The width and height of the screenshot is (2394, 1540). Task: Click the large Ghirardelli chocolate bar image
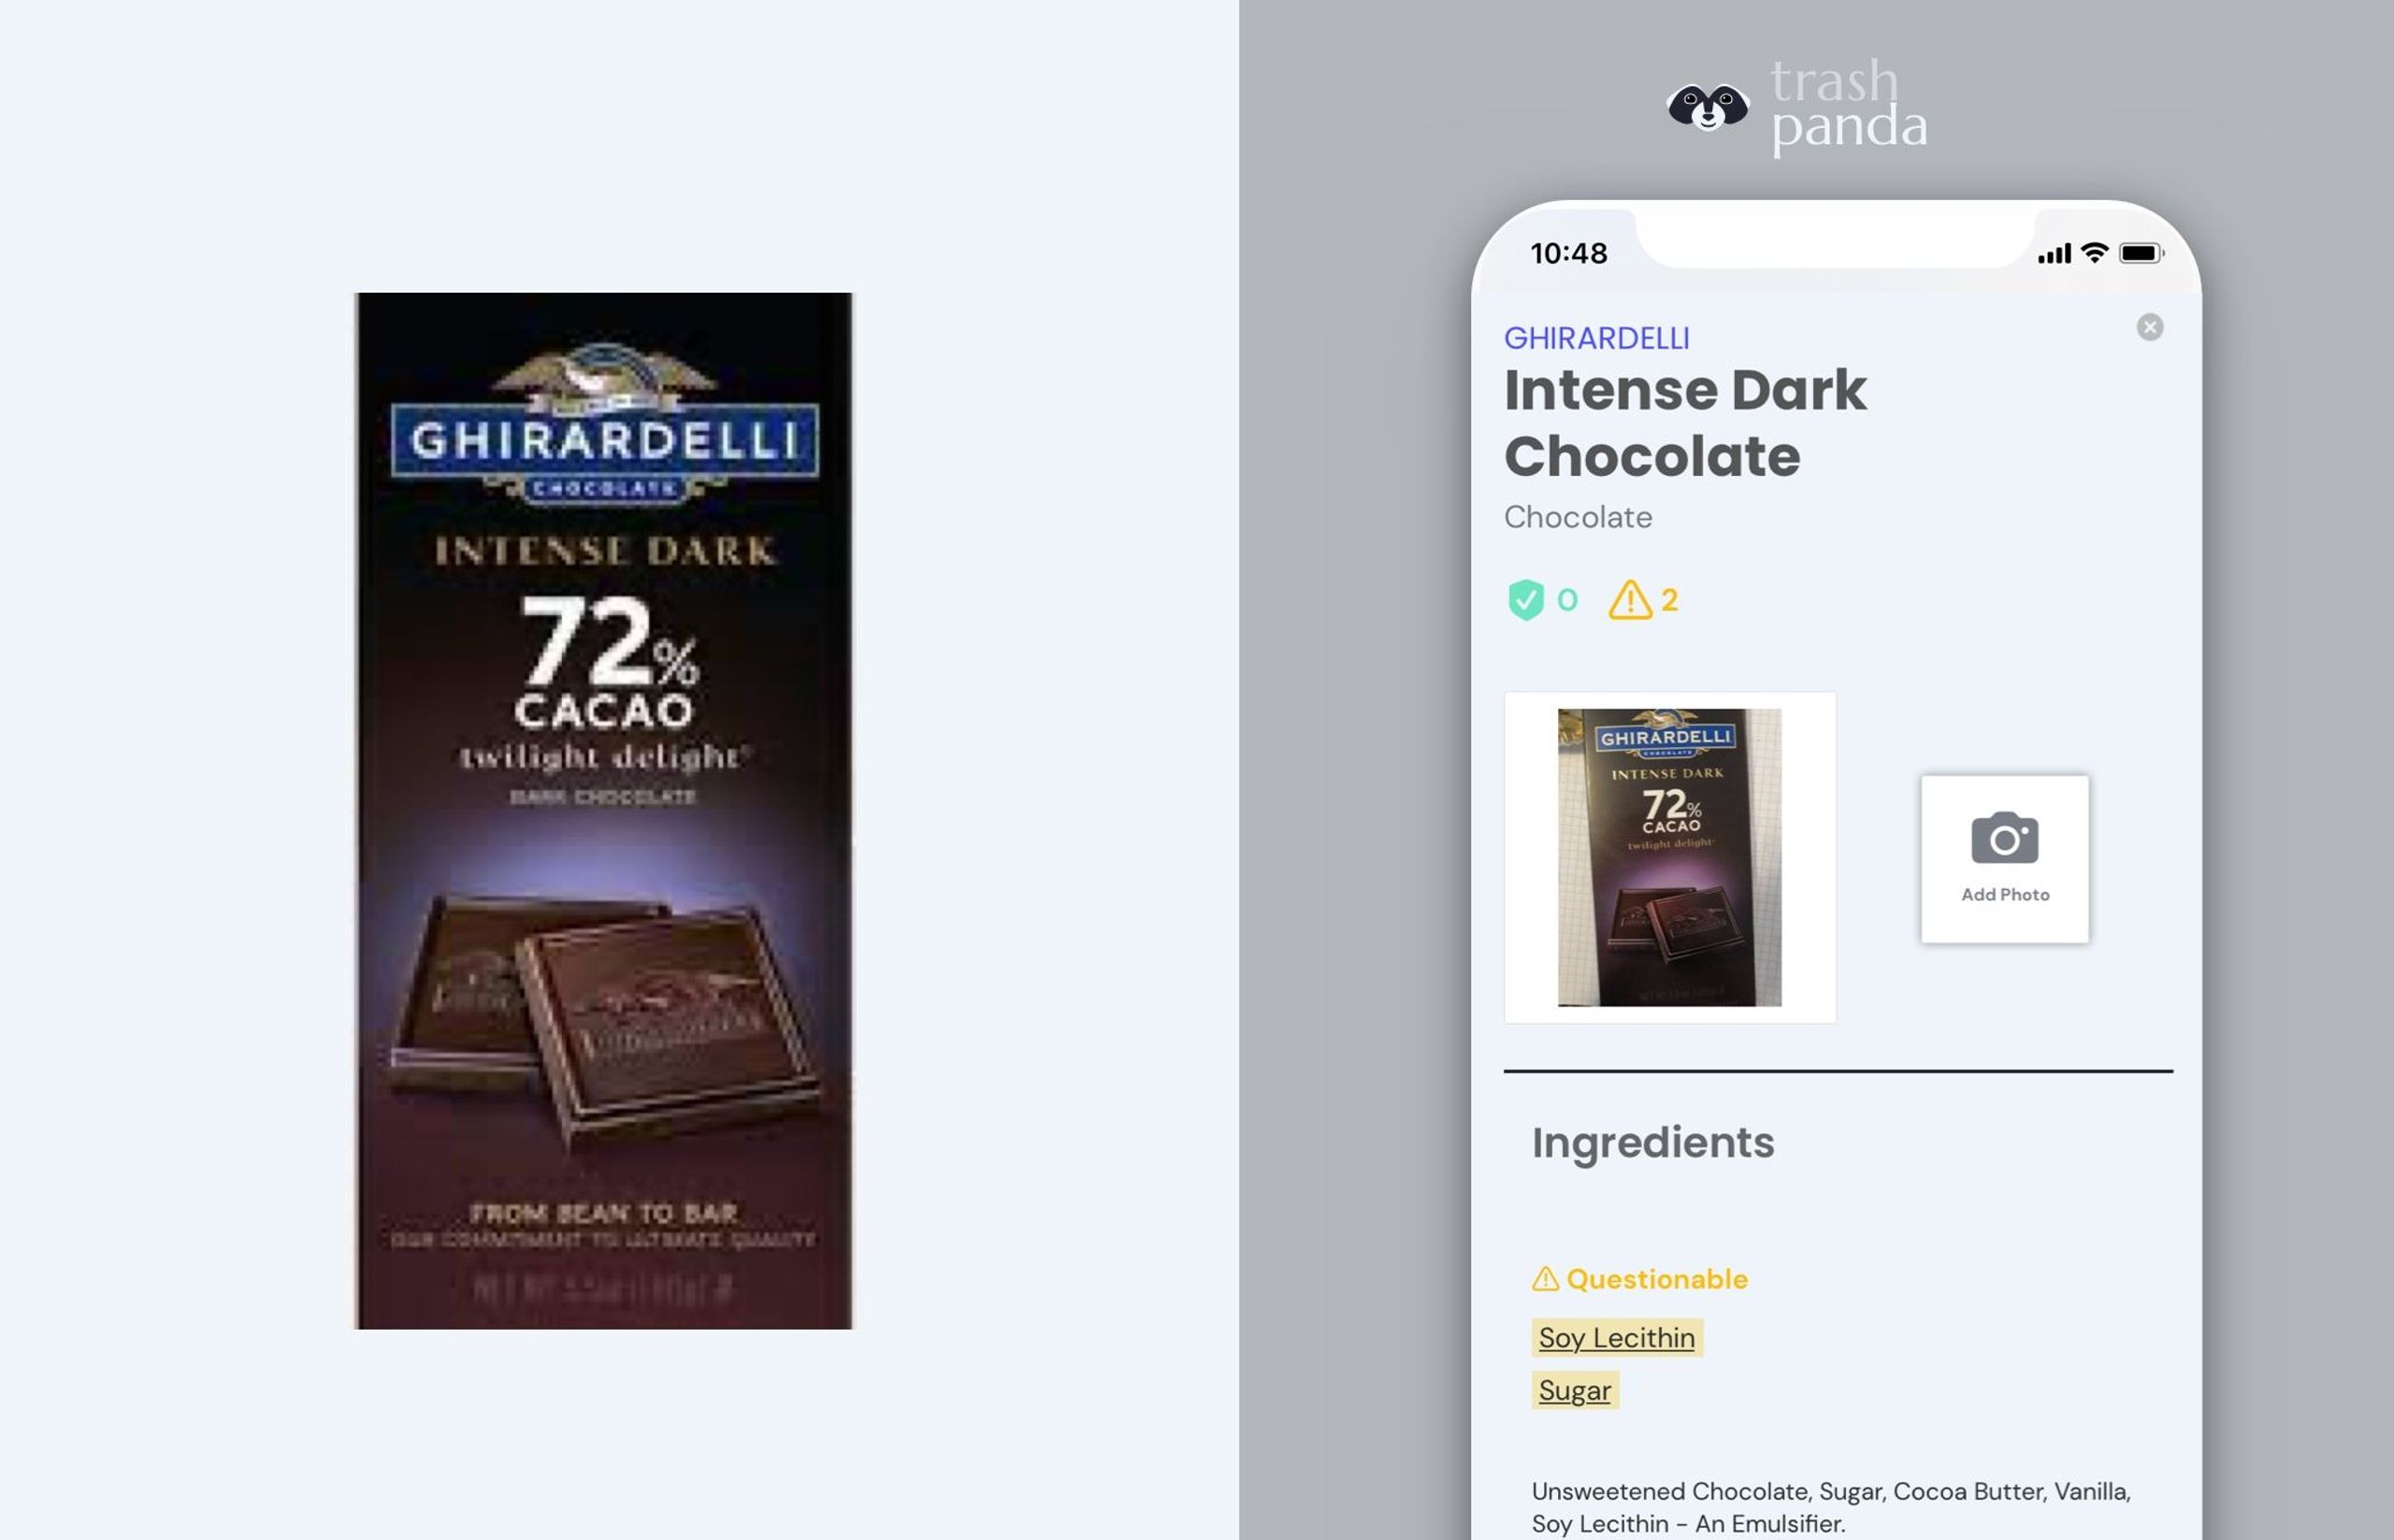coord(604,811)
